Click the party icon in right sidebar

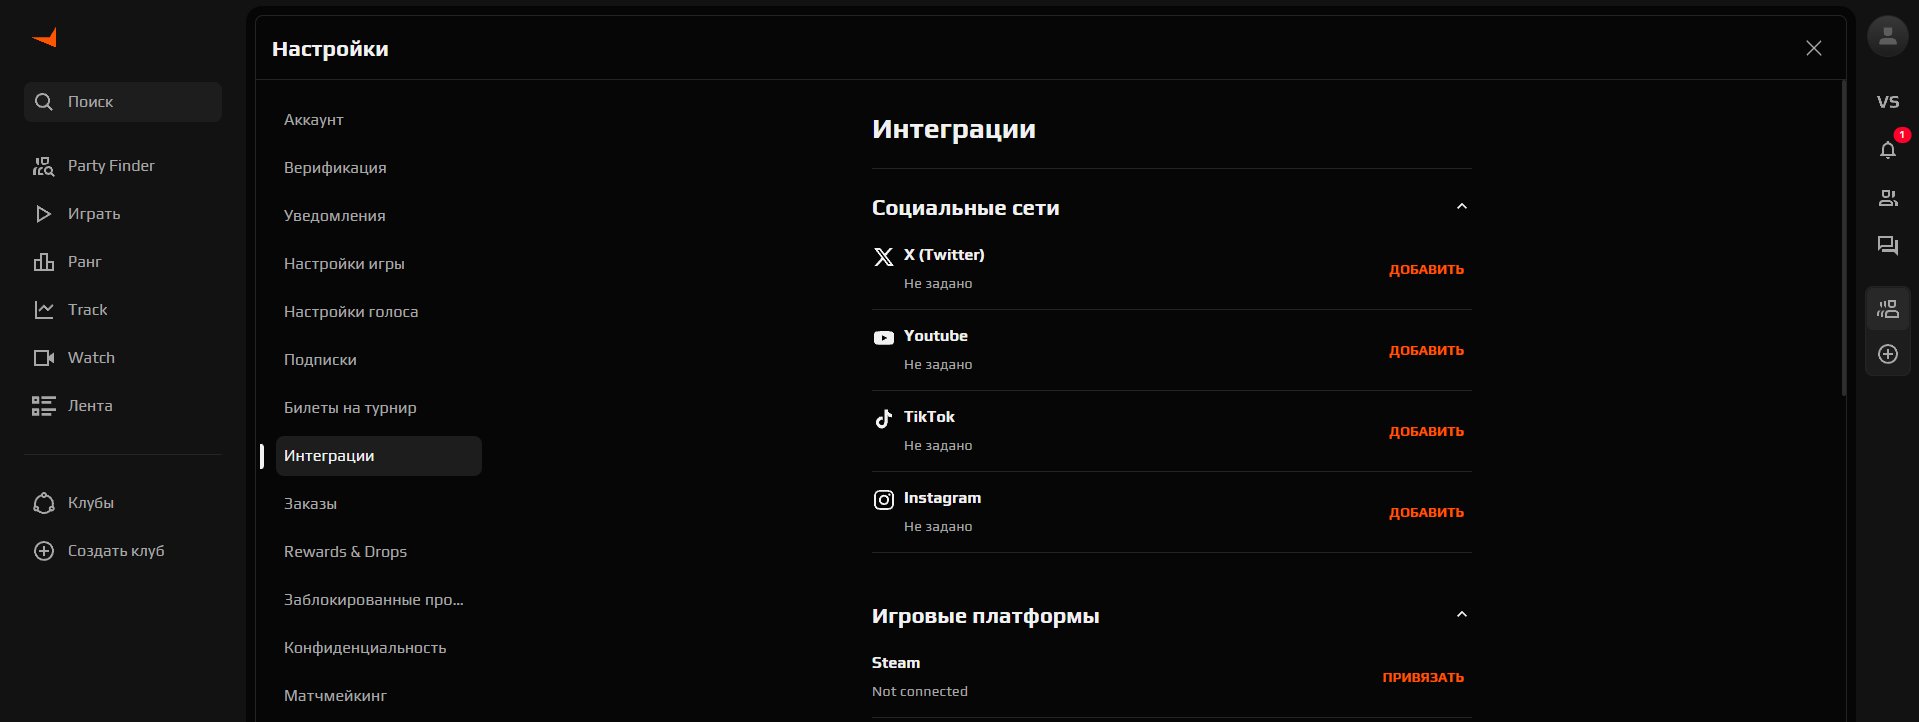click(x=1887, y=309)
